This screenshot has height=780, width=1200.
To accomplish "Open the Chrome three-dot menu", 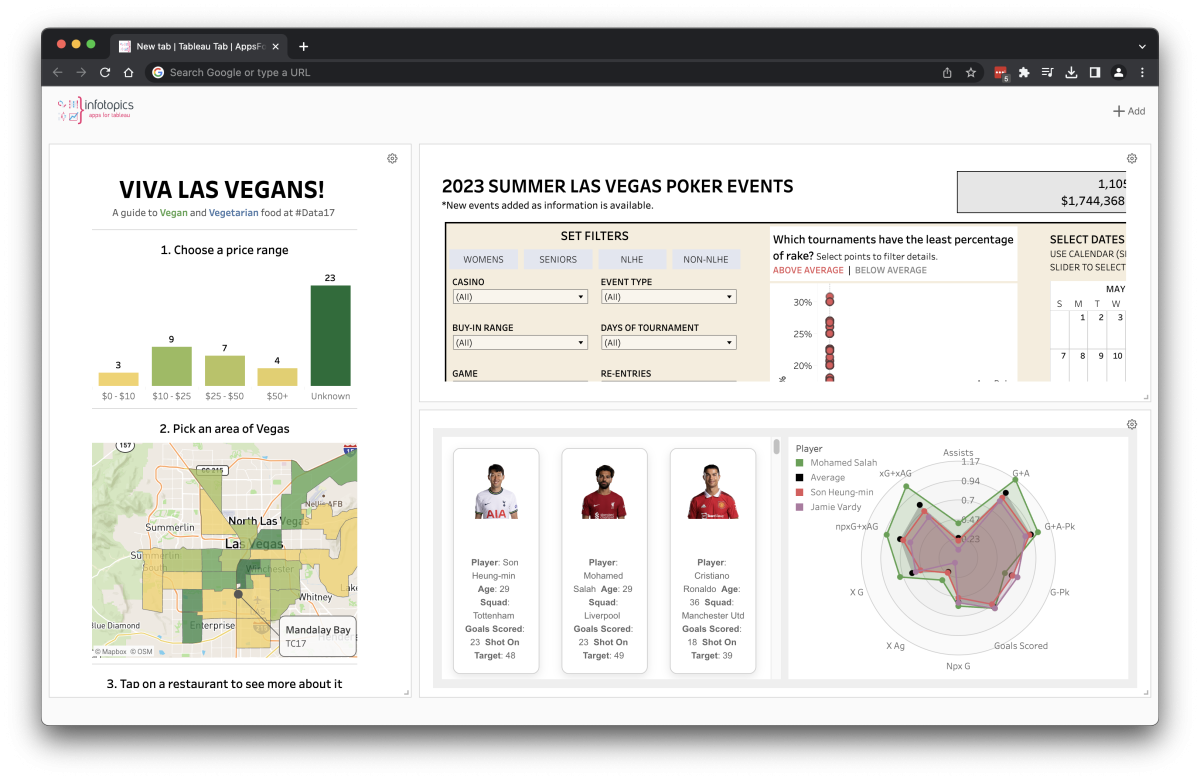I will 1142,72.
